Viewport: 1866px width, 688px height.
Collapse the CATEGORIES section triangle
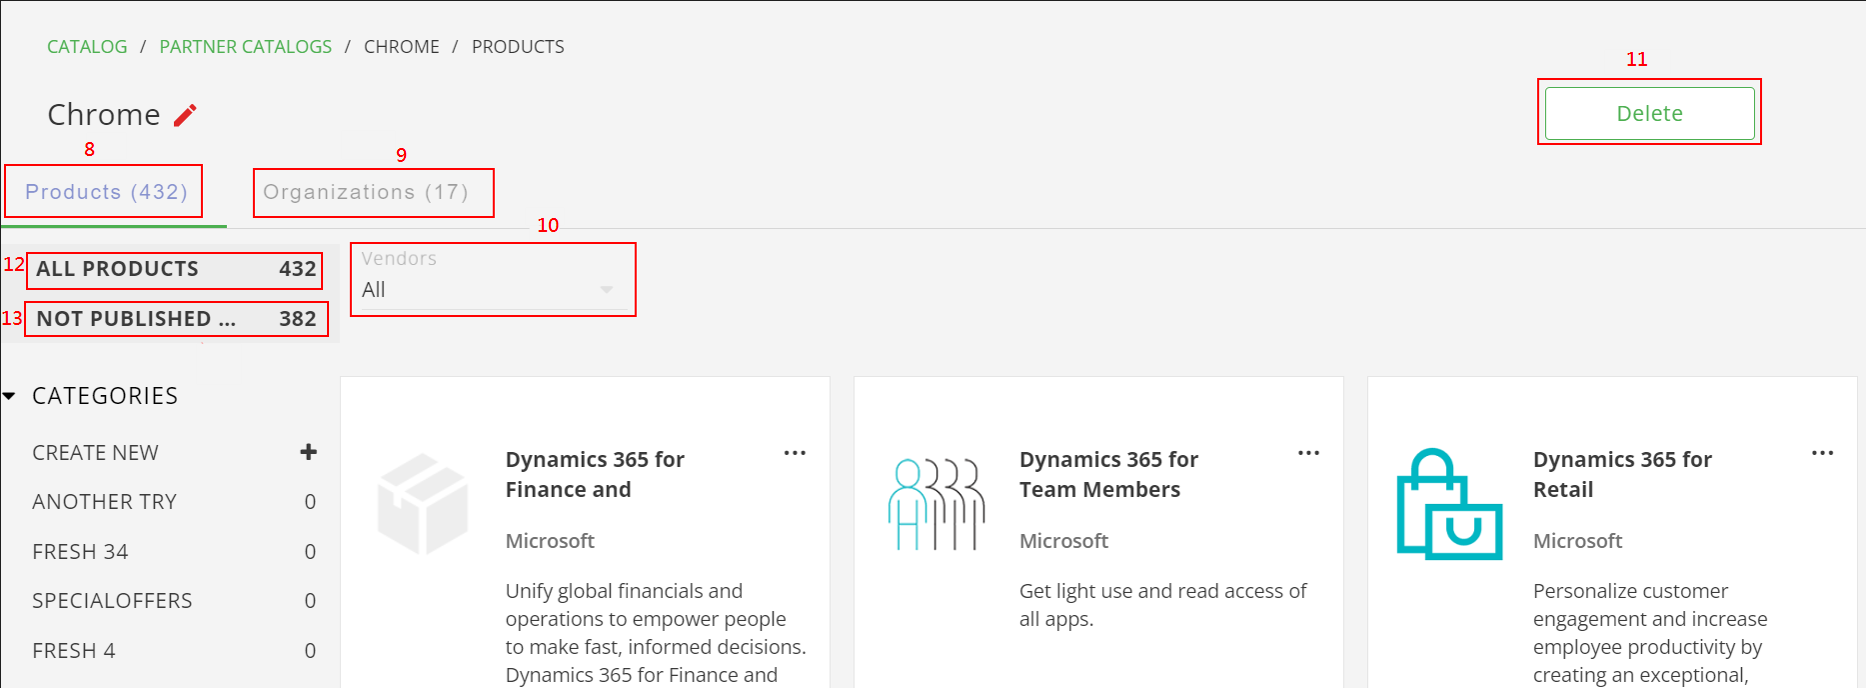pyautogui.click(x=9, y=396)
